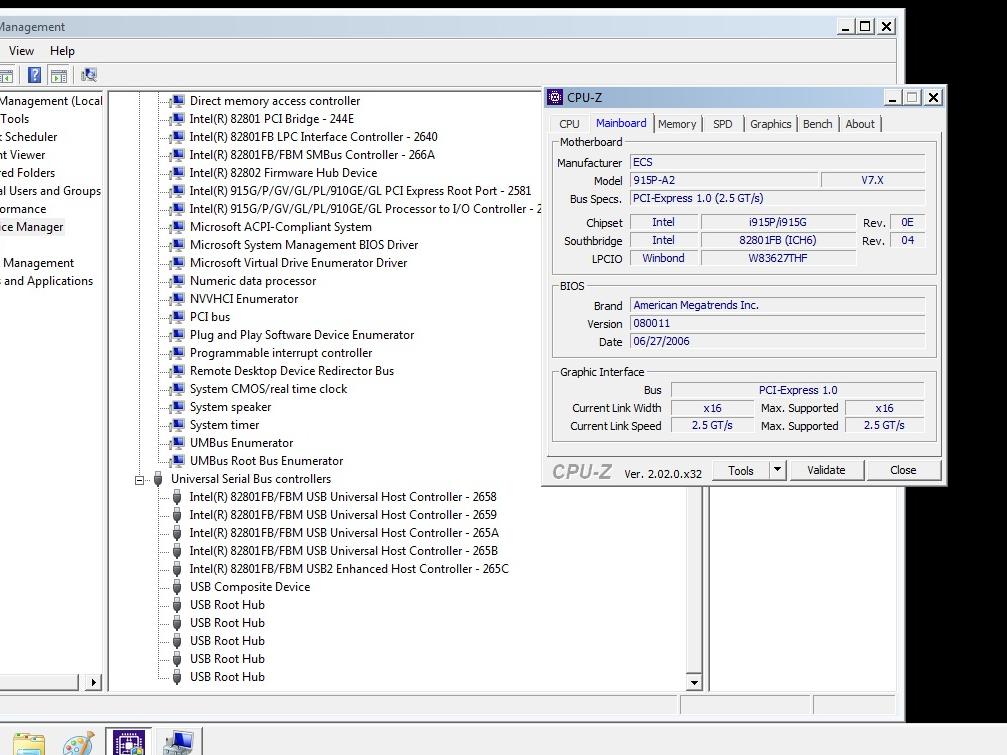Click the Close button in CPU-Z
The image size is (1007, 755).
(x=903, y=470)
